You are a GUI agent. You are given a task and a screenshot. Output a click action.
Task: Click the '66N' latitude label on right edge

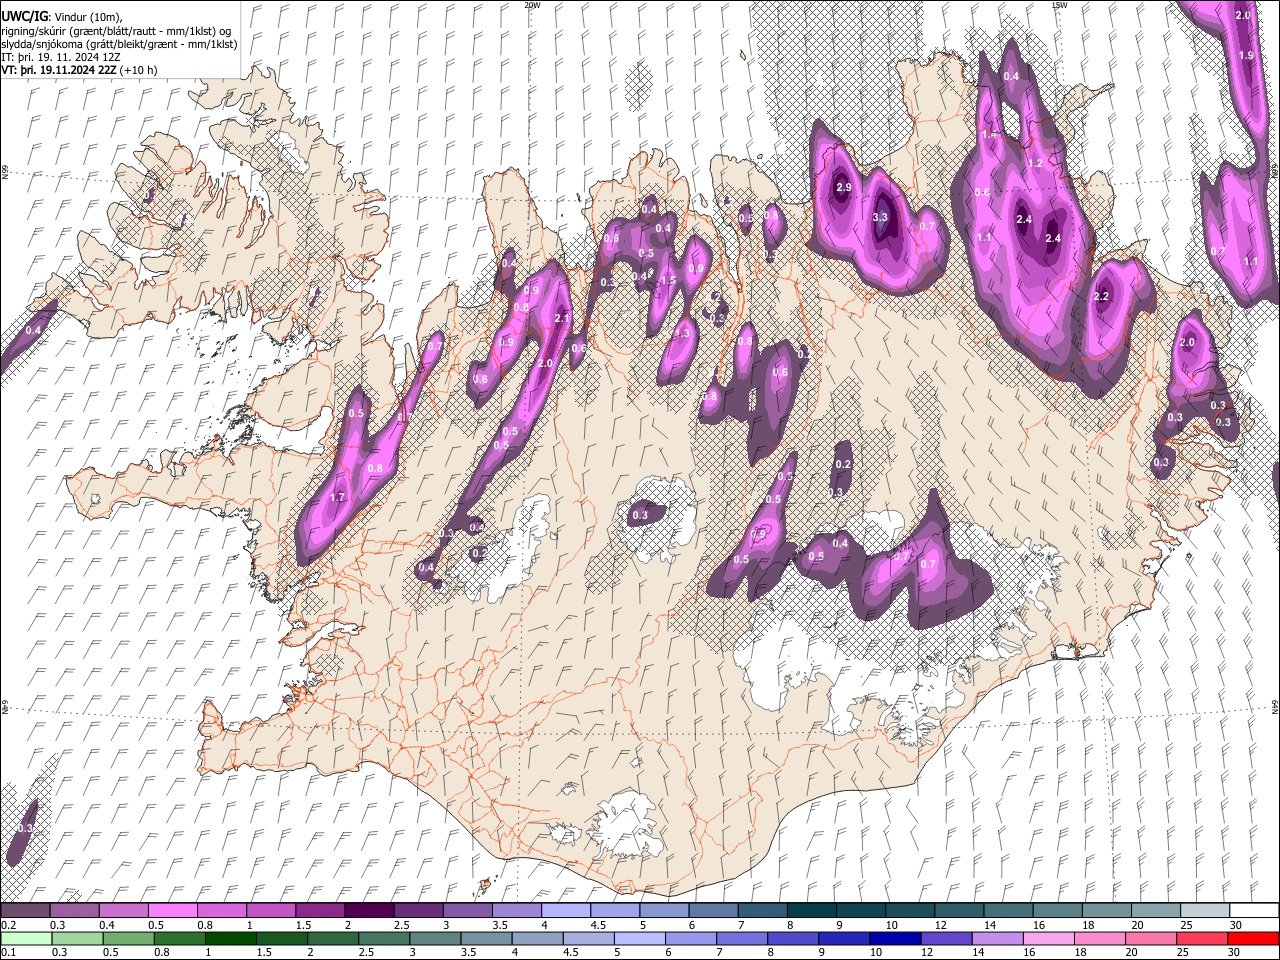pos(1275,170)
